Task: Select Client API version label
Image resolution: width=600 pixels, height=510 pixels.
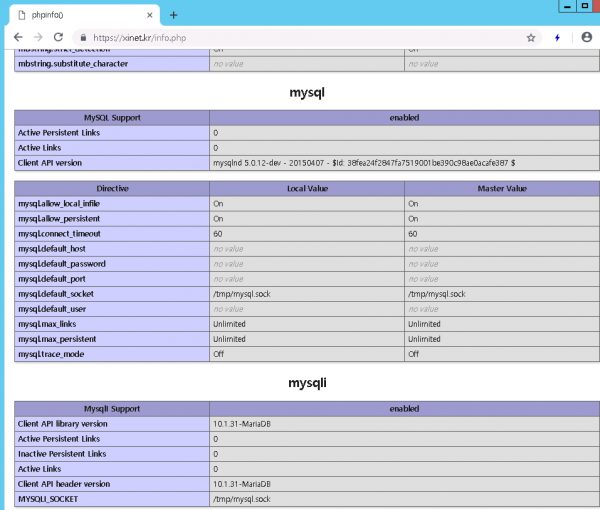Action: [50, 163]
